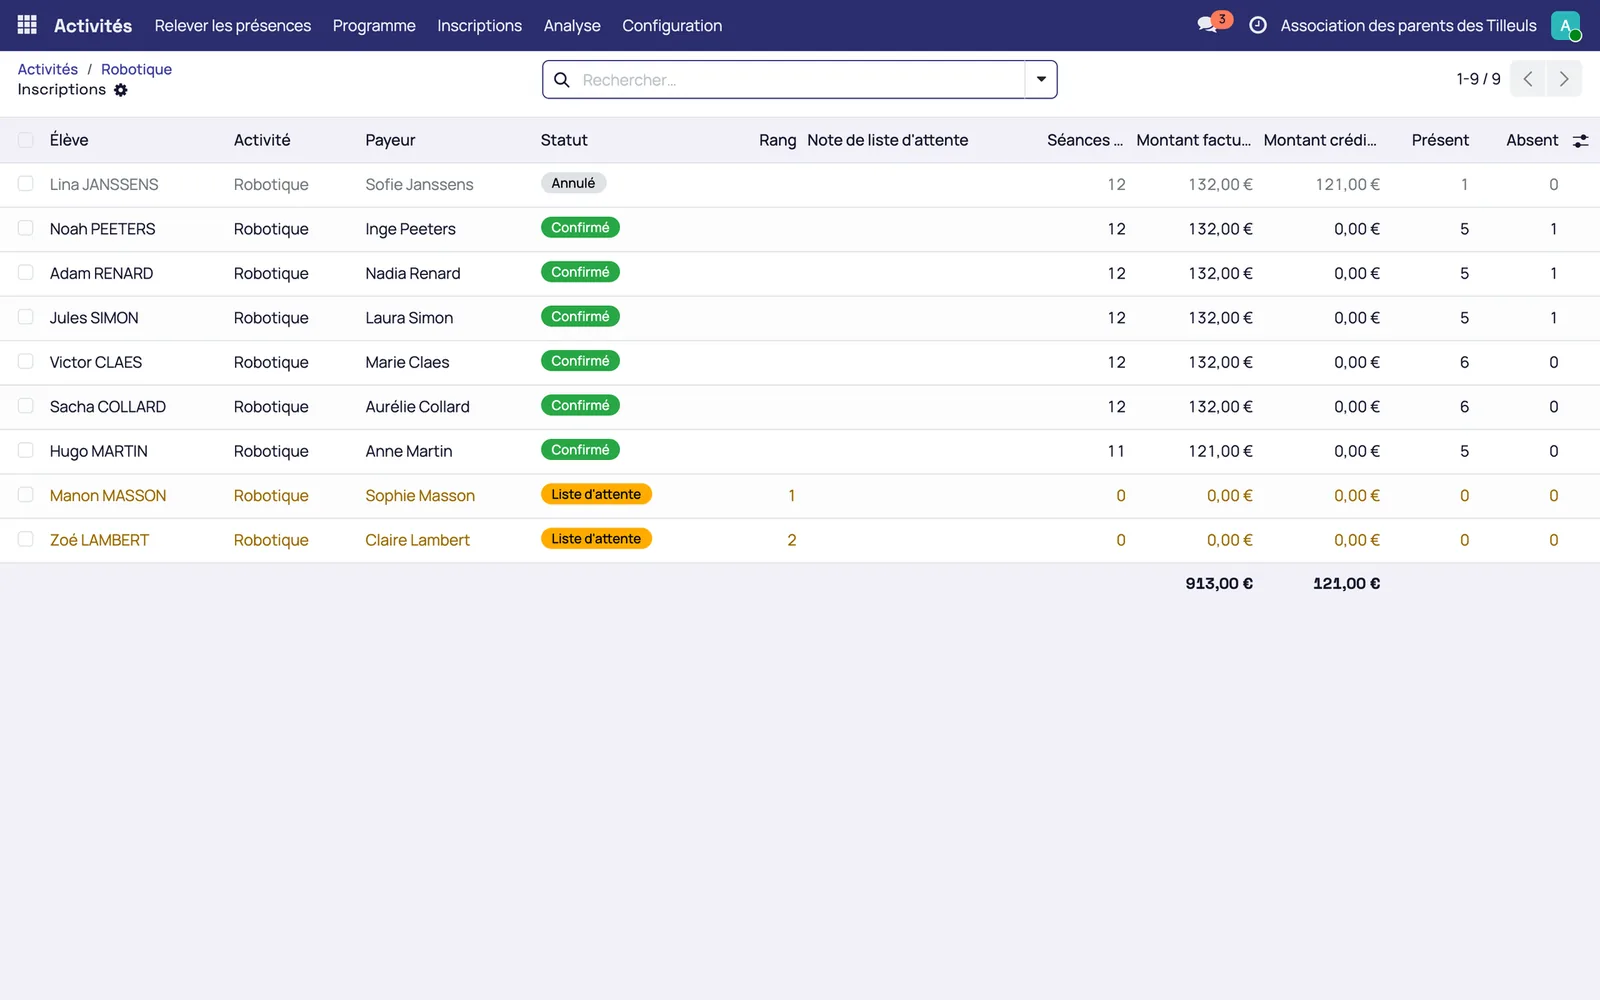Open the user avatar menu
Screen dimensions: 1600x1000
1565,25
